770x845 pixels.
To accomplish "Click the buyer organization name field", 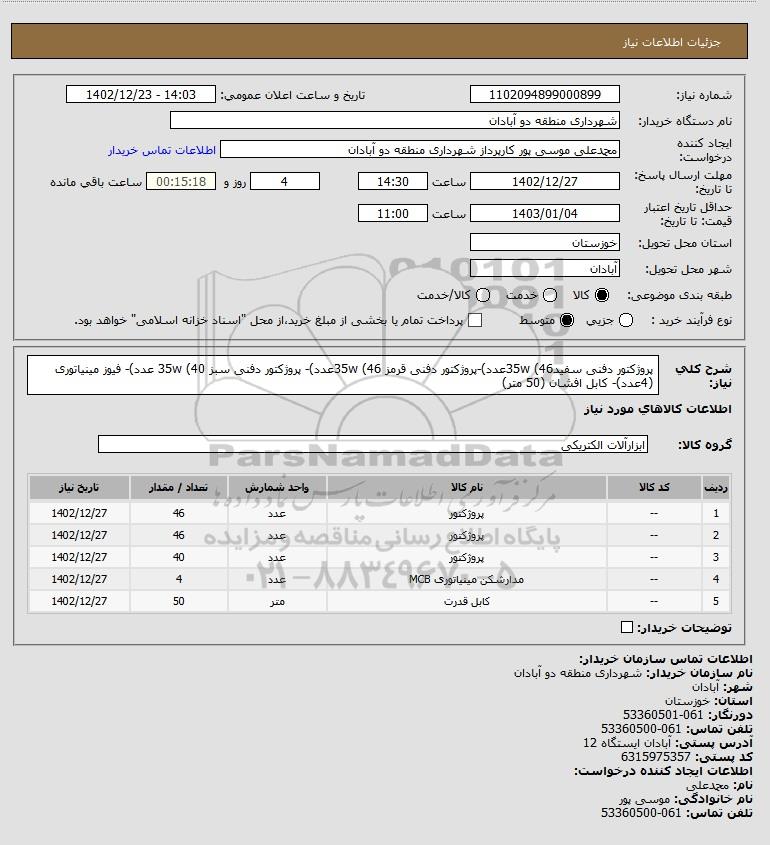I will (394, 120).
